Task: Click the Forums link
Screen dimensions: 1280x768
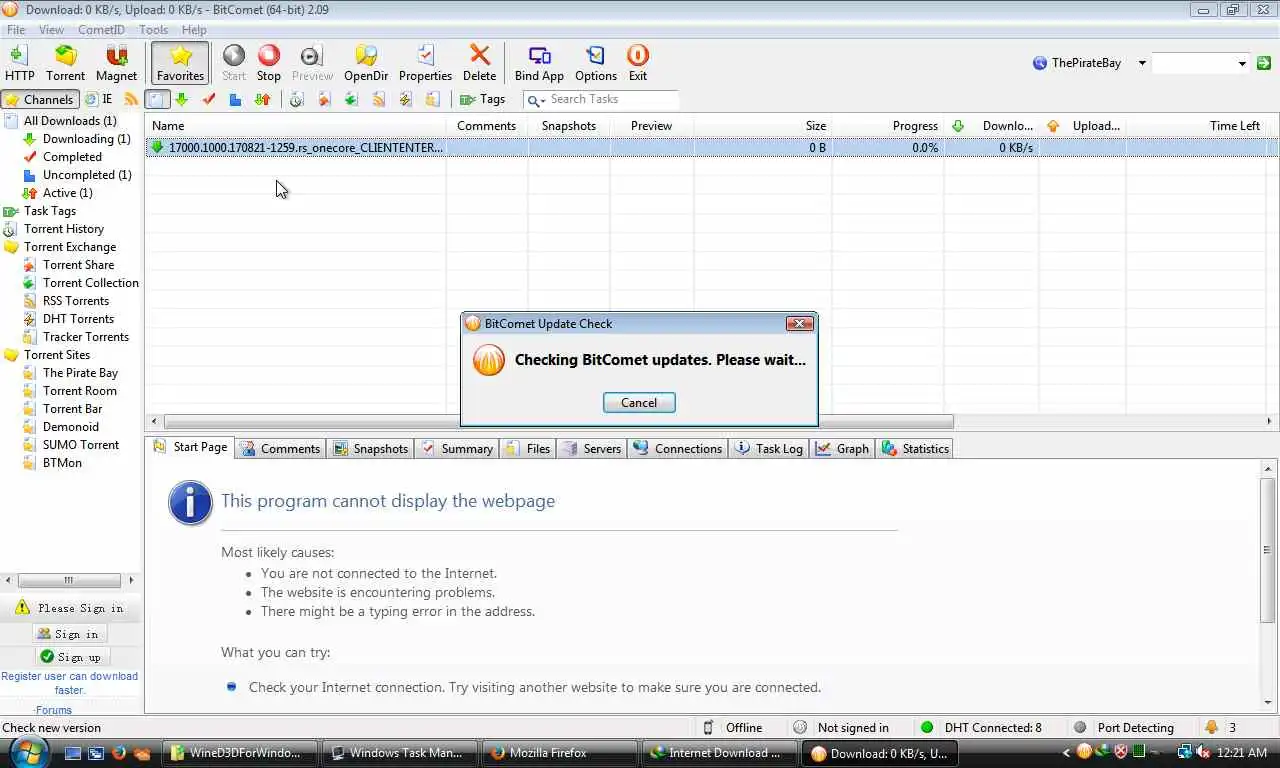Action: click(53, 710)
